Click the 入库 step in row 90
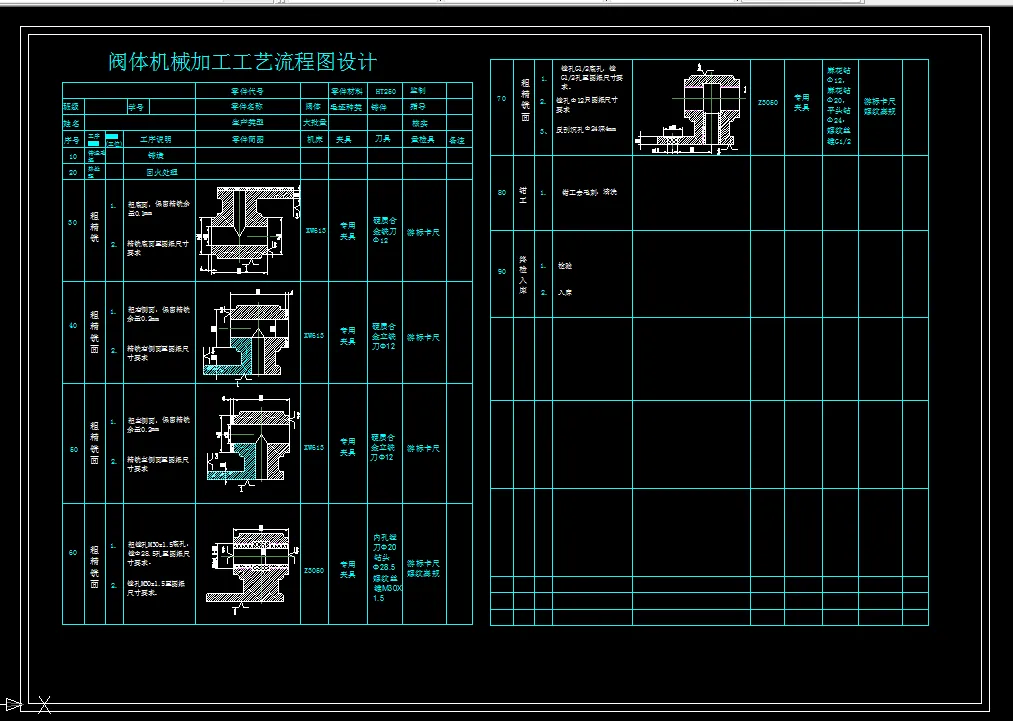 click(565, 292)
